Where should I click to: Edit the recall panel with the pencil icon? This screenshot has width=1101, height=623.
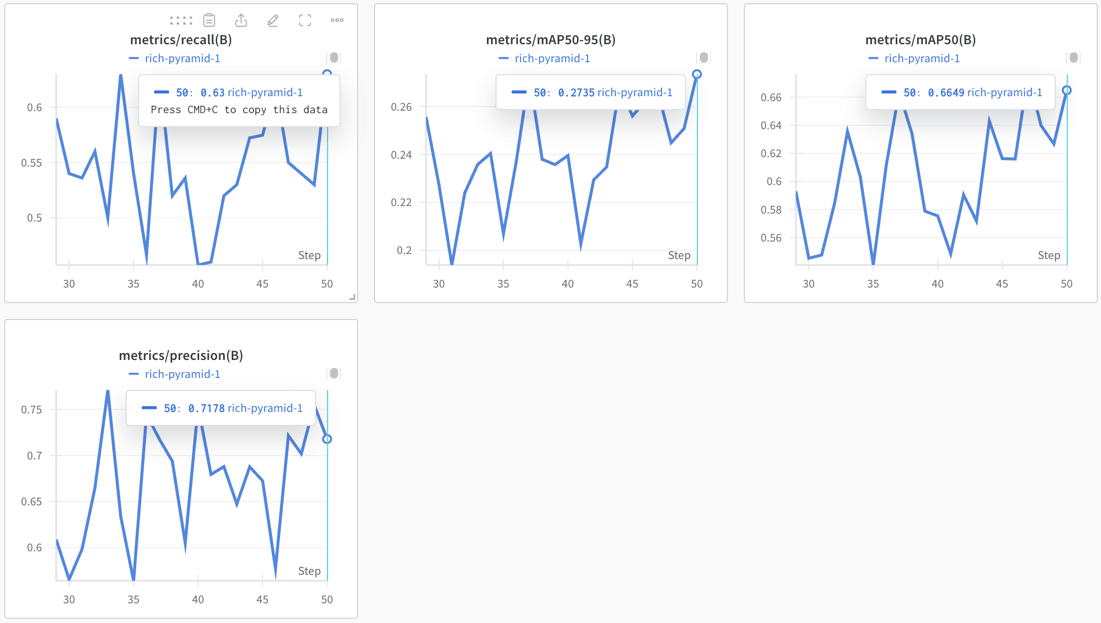[x=273, y=20]
